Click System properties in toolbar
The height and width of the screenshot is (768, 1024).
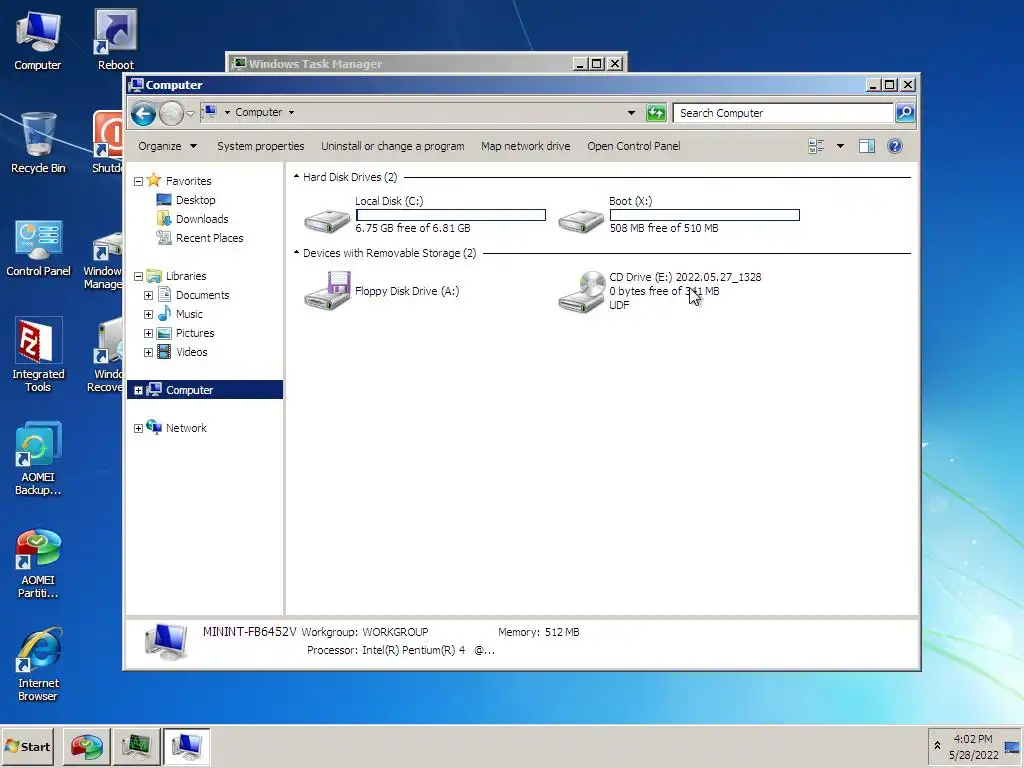[x=261, y=146]
